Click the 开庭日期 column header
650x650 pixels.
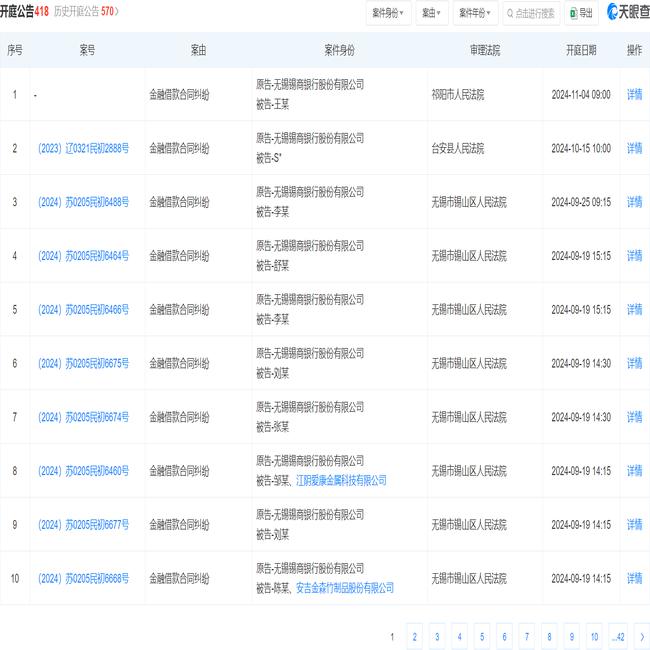(x=581, y=50)
